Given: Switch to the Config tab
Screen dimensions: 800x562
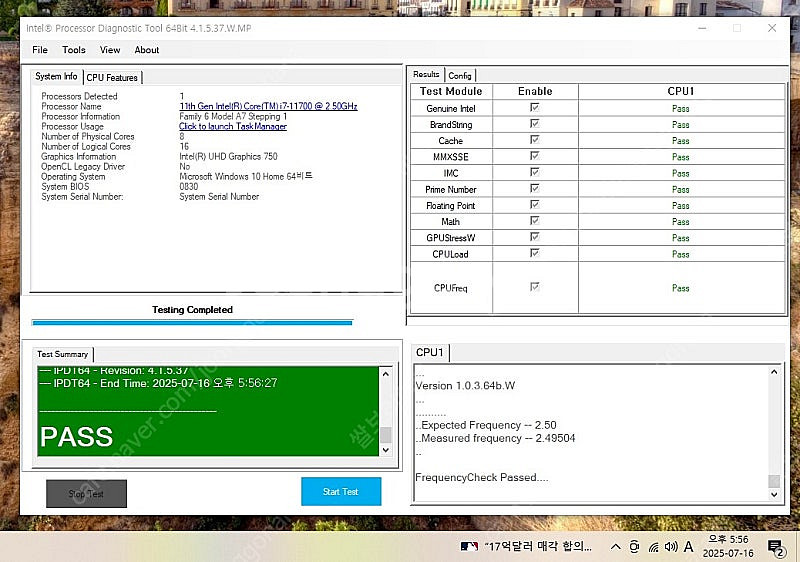Looking at the screenshot, I should [x=460, y=75].
